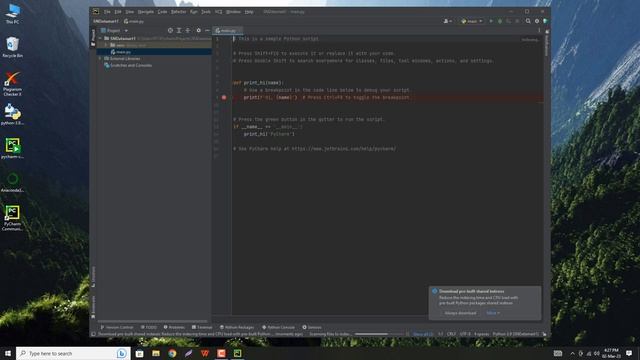Open the Python Packages tool window
Screen dimensions: 640x360
point(237,327)
